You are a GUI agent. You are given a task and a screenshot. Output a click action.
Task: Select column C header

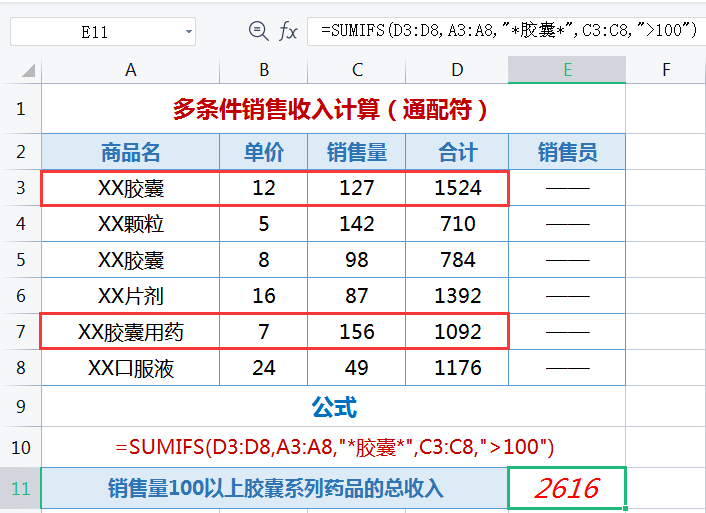point(357,70)
